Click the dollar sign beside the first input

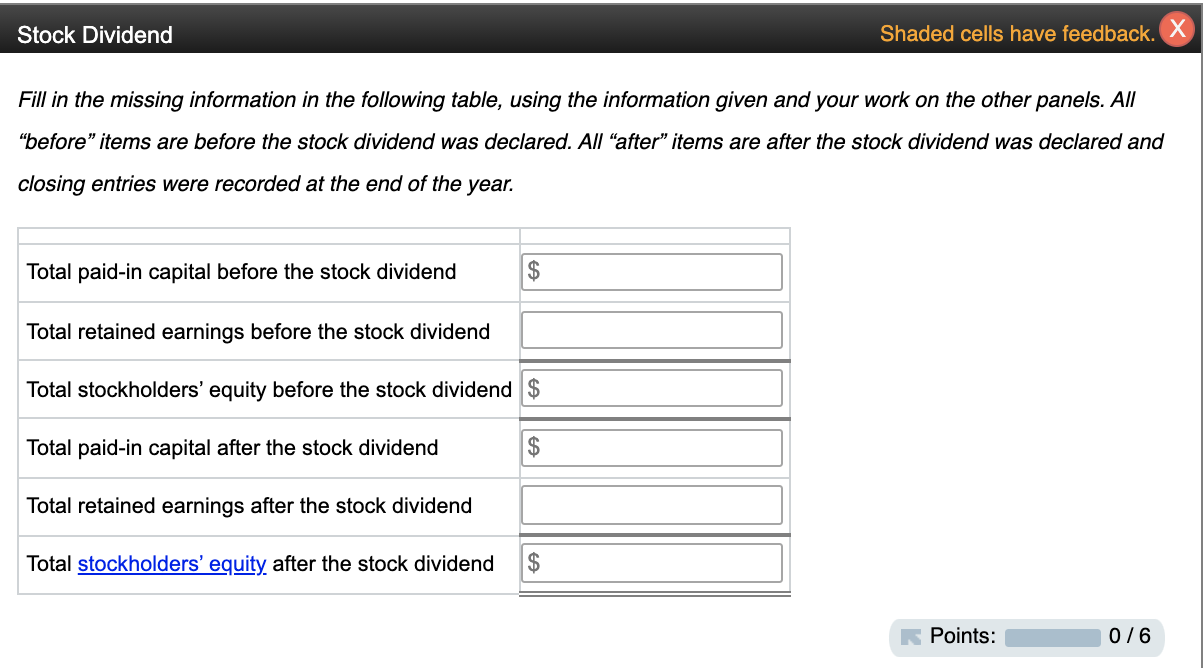(x=531, y=271)
